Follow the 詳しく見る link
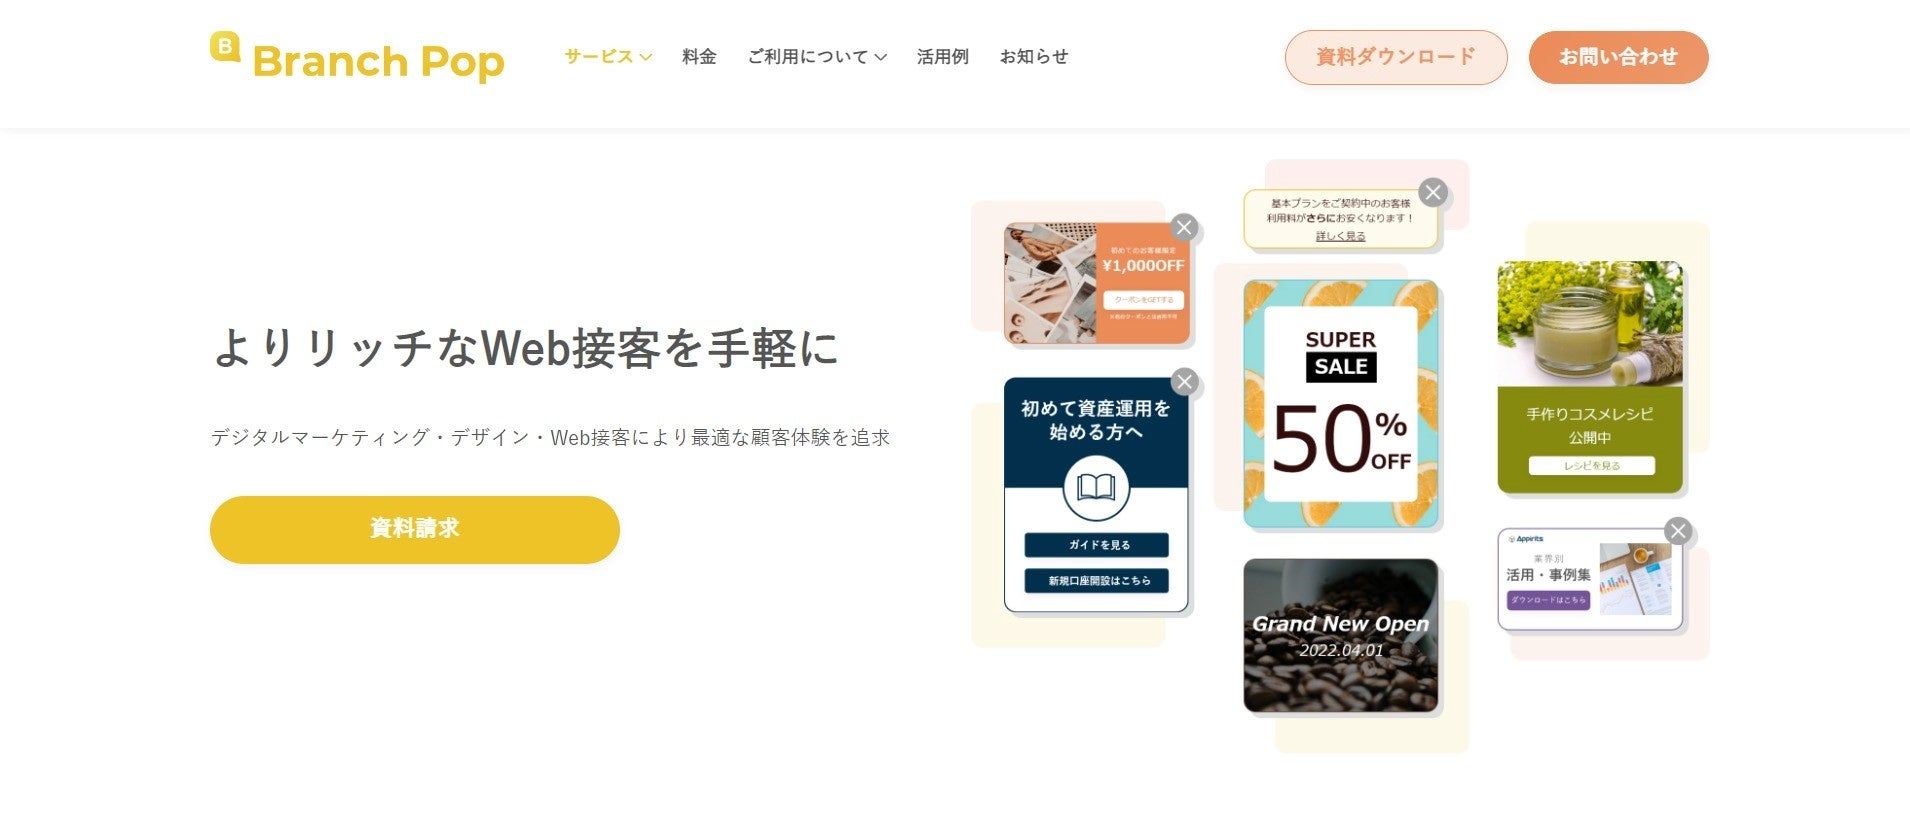Image resolution: width=1910 pixels, height=821 pixels. pos(1340,236)
